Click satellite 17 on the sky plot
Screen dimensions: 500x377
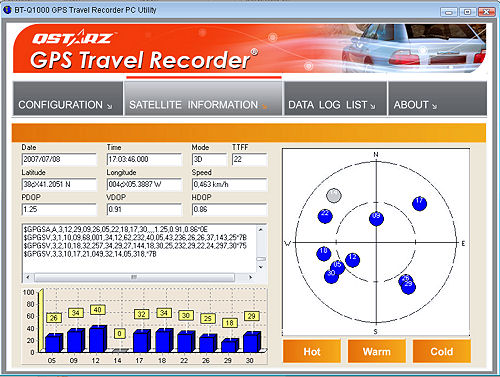[x=419, y=203]
